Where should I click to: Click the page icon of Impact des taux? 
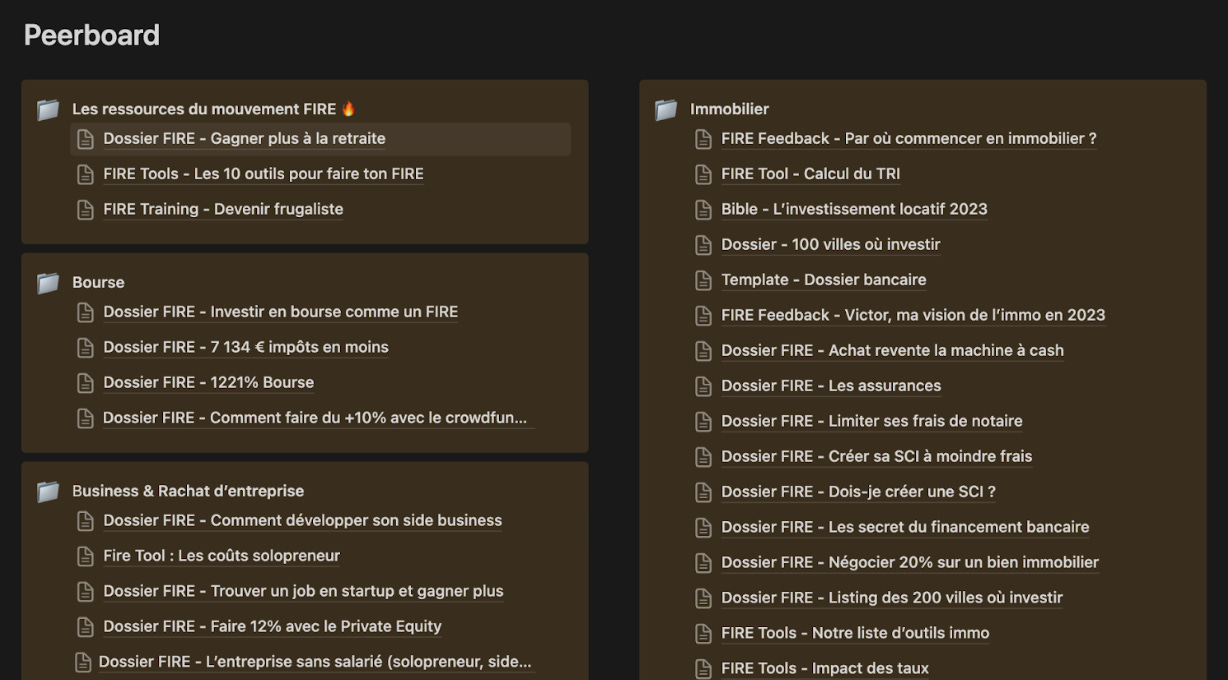(704, 668)
